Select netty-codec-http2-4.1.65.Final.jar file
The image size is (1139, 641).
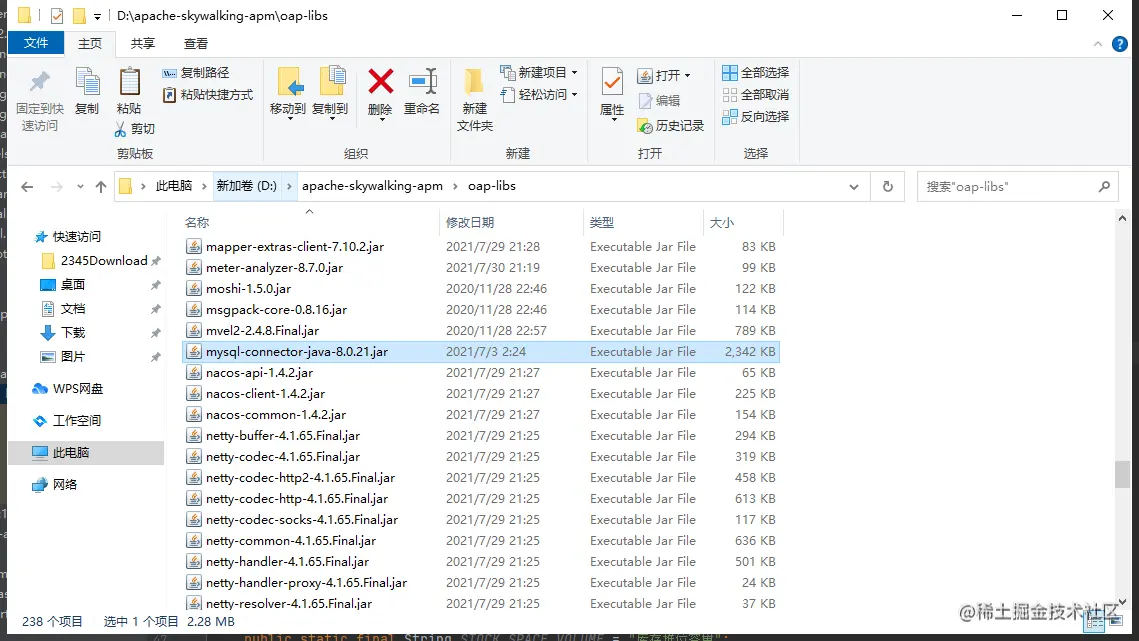pos(481,477)
